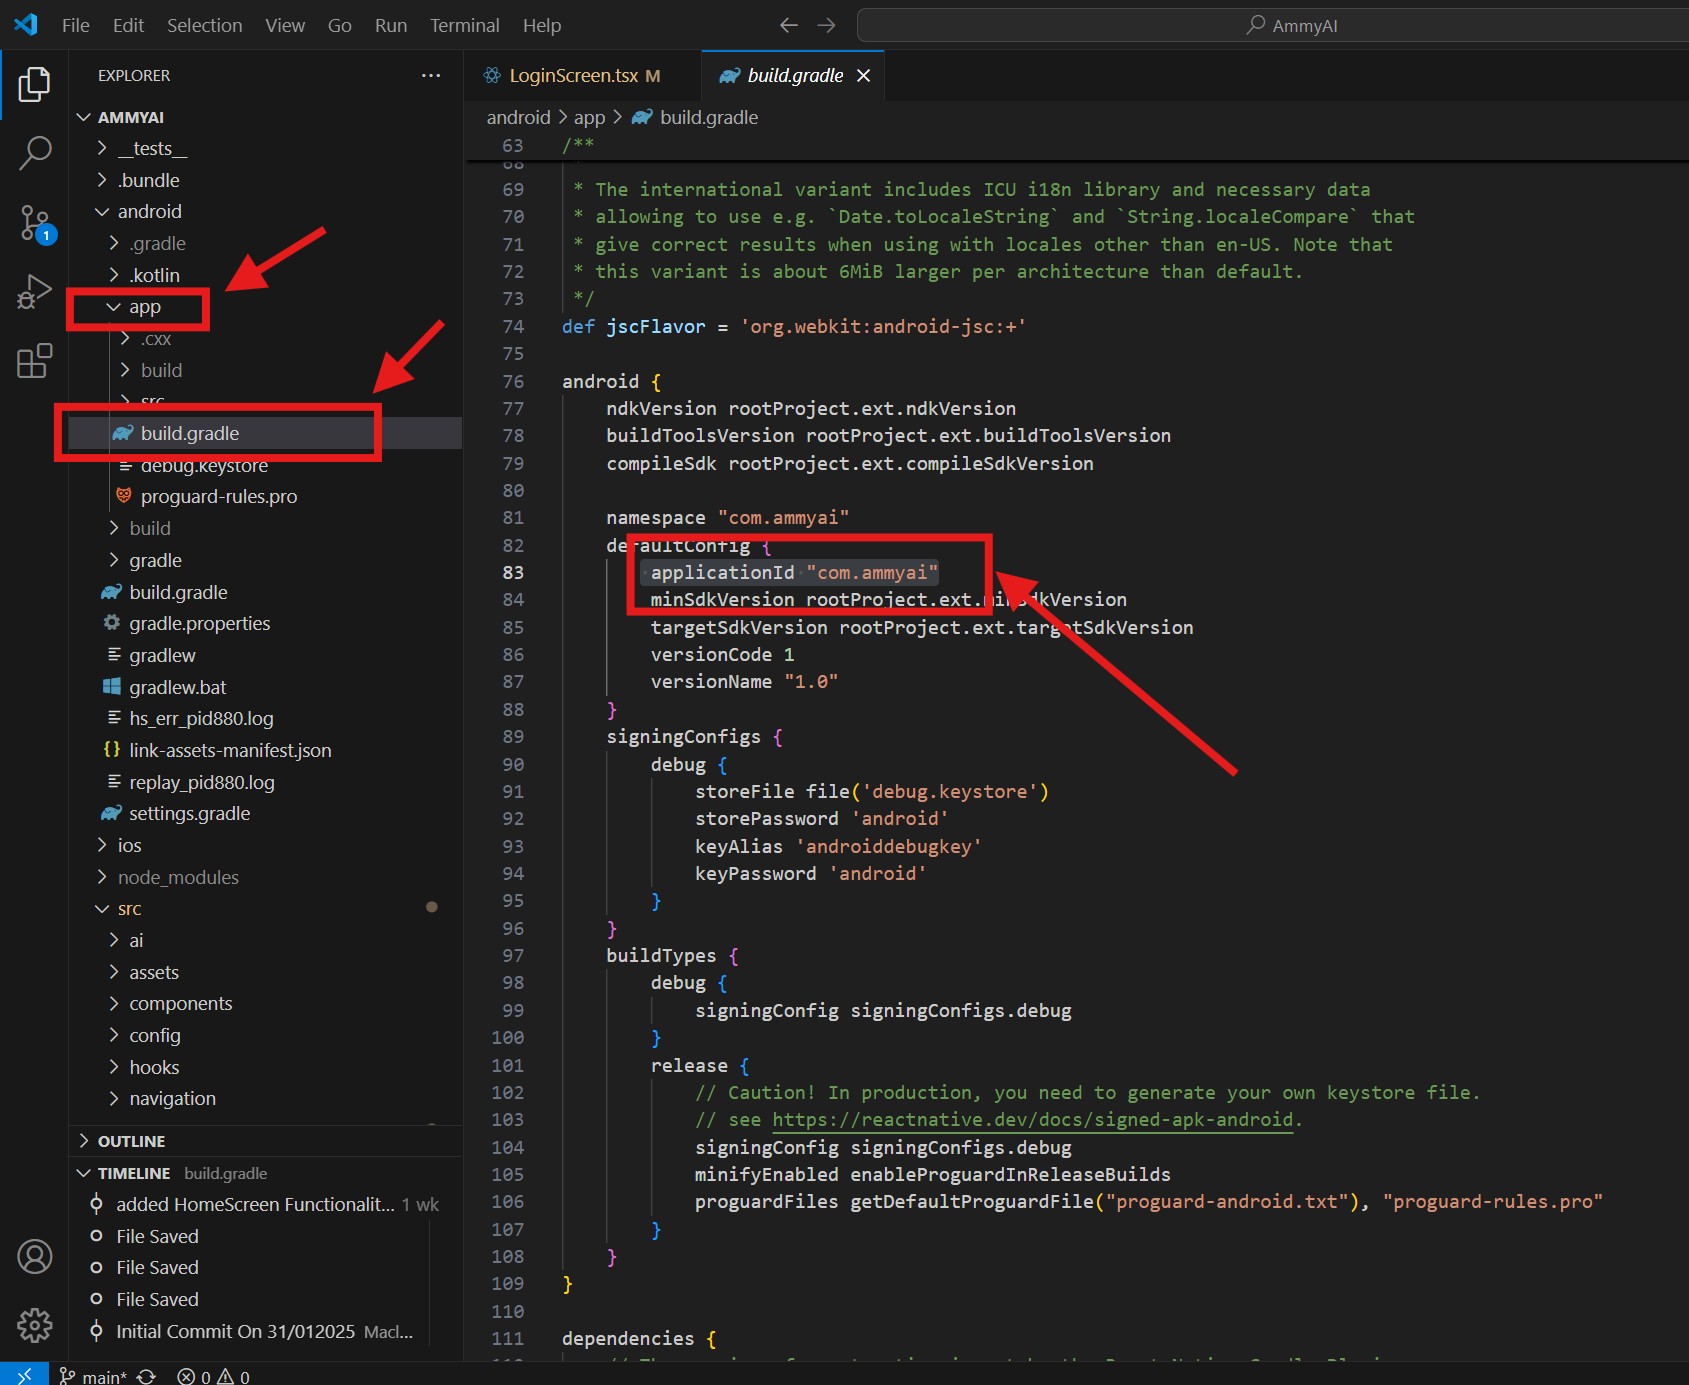The image size is (1689, 1385).
Task: Open the Accounts icon
Action: pyautogui.click(x=34, y=1257)
